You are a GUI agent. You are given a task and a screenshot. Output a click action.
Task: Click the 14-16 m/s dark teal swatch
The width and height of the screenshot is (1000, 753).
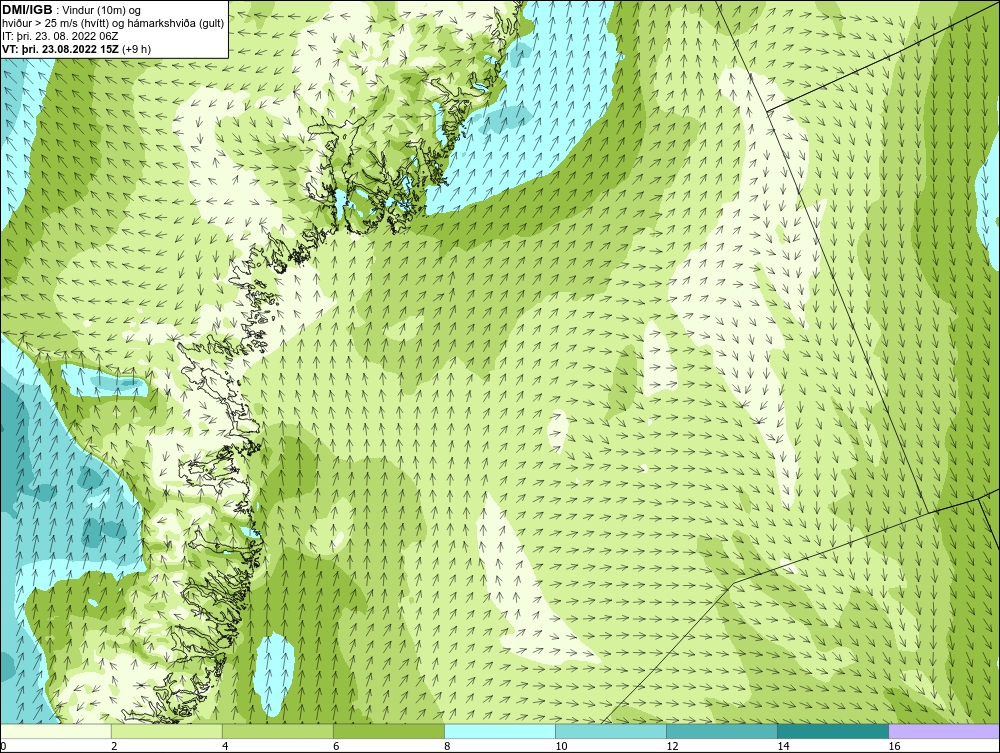click(833, 731)
